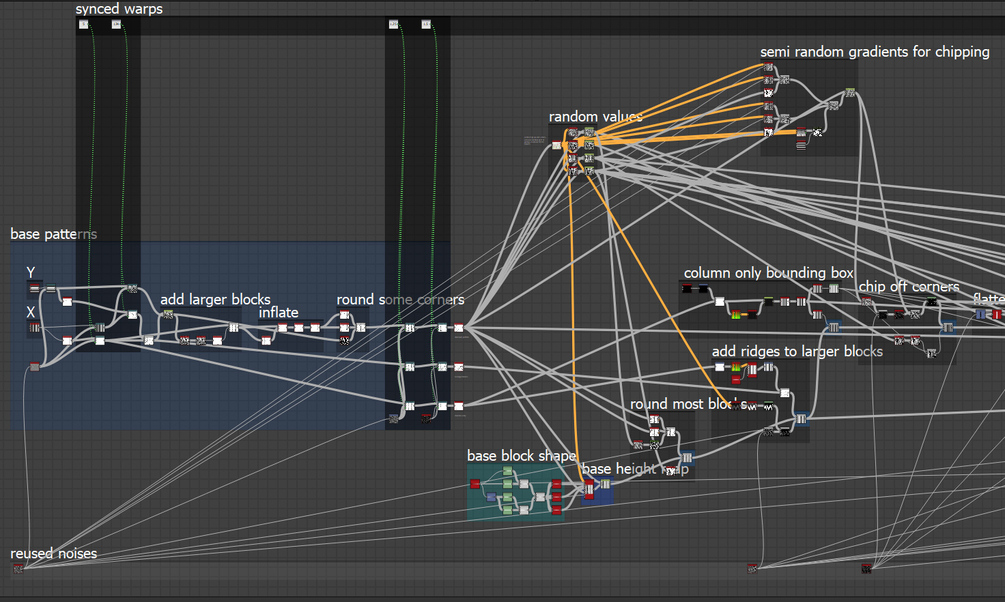The image size is (1005, 602).
Task: Click the "add larger blocks" frame label
Action: (215, 299)
